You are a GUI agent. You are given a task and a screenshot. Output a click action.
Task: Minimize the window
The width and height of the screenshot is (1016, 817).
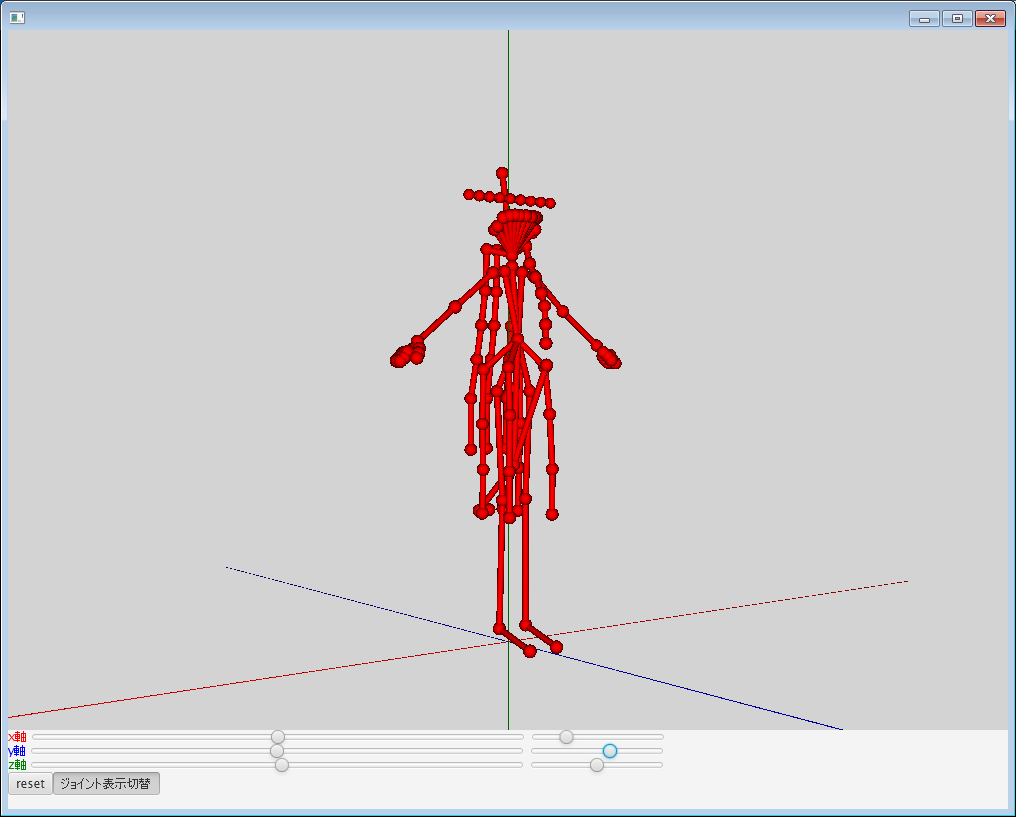click(x=924, y=19)
